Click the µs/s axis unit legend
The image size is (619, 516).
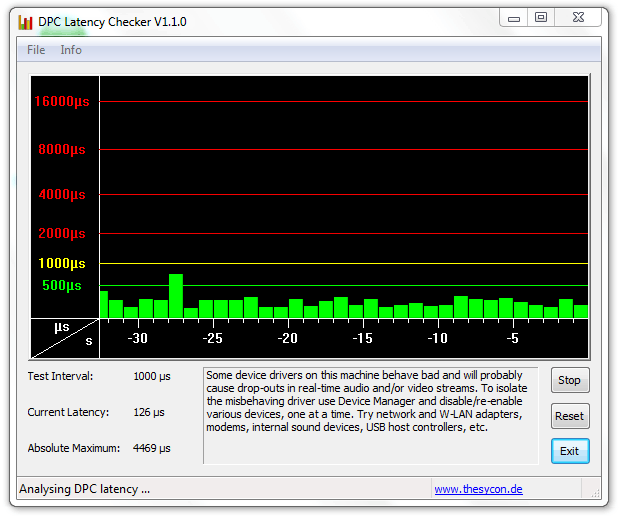65,338
